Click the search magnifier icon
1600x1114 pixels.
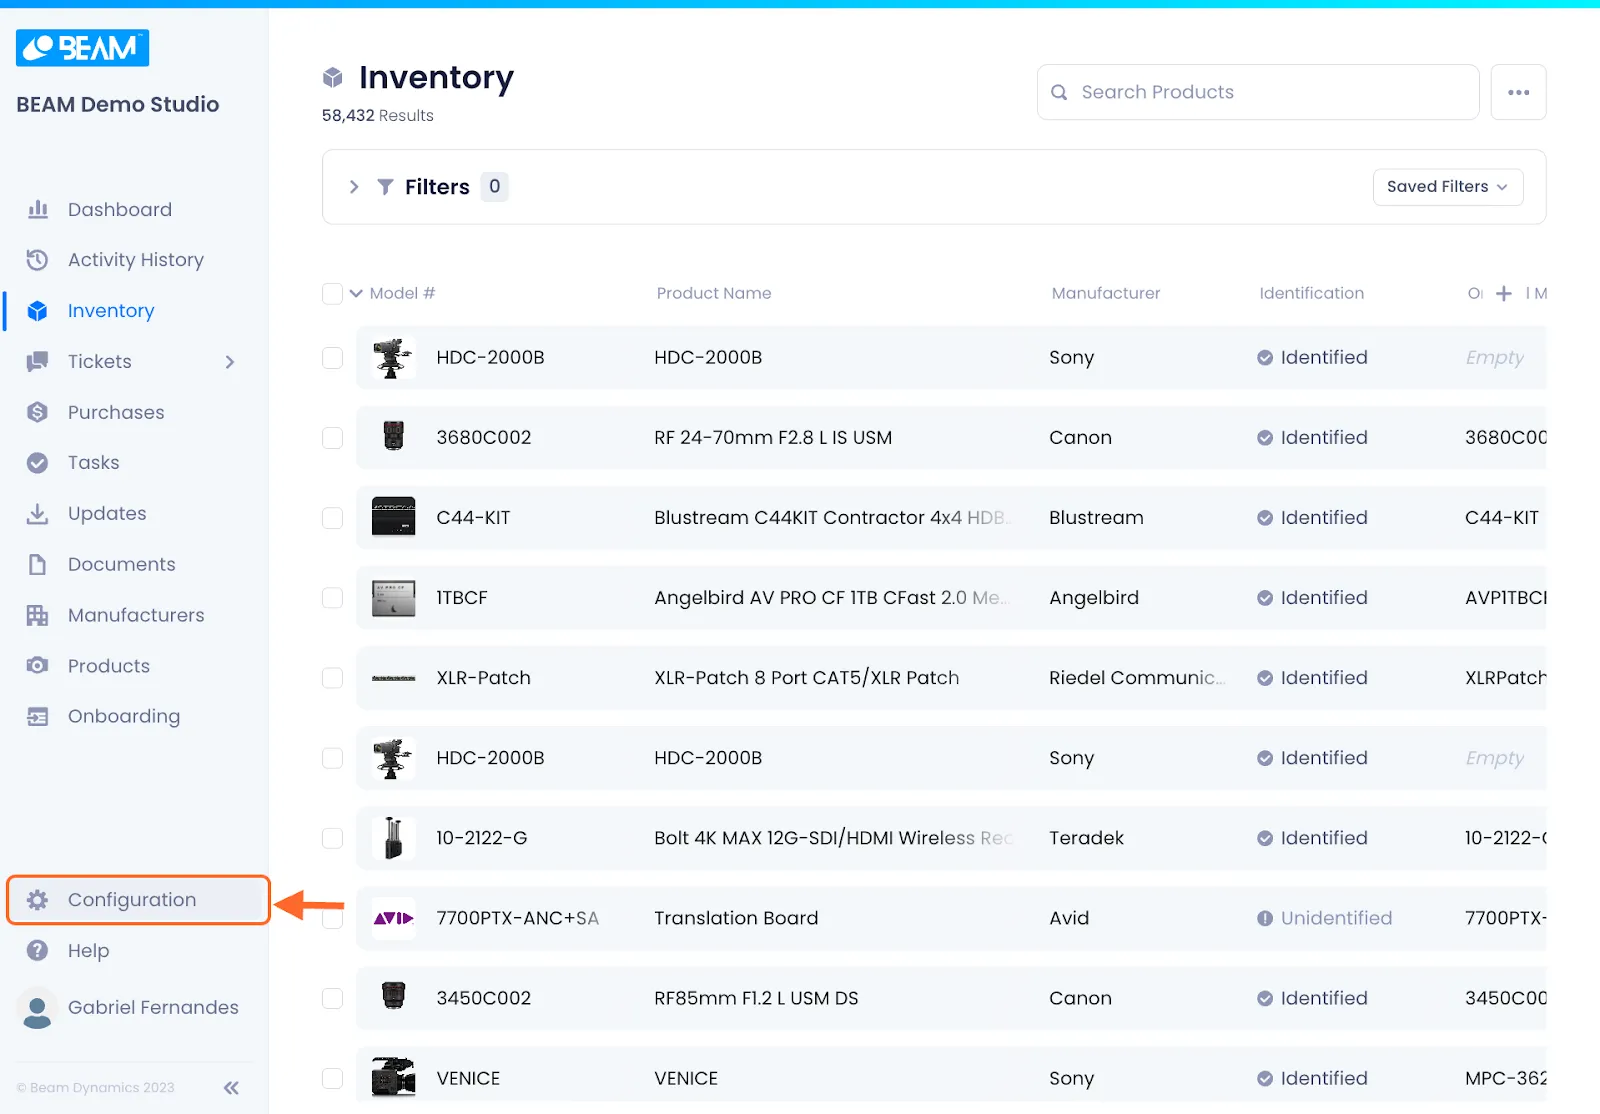point(1059,92)
